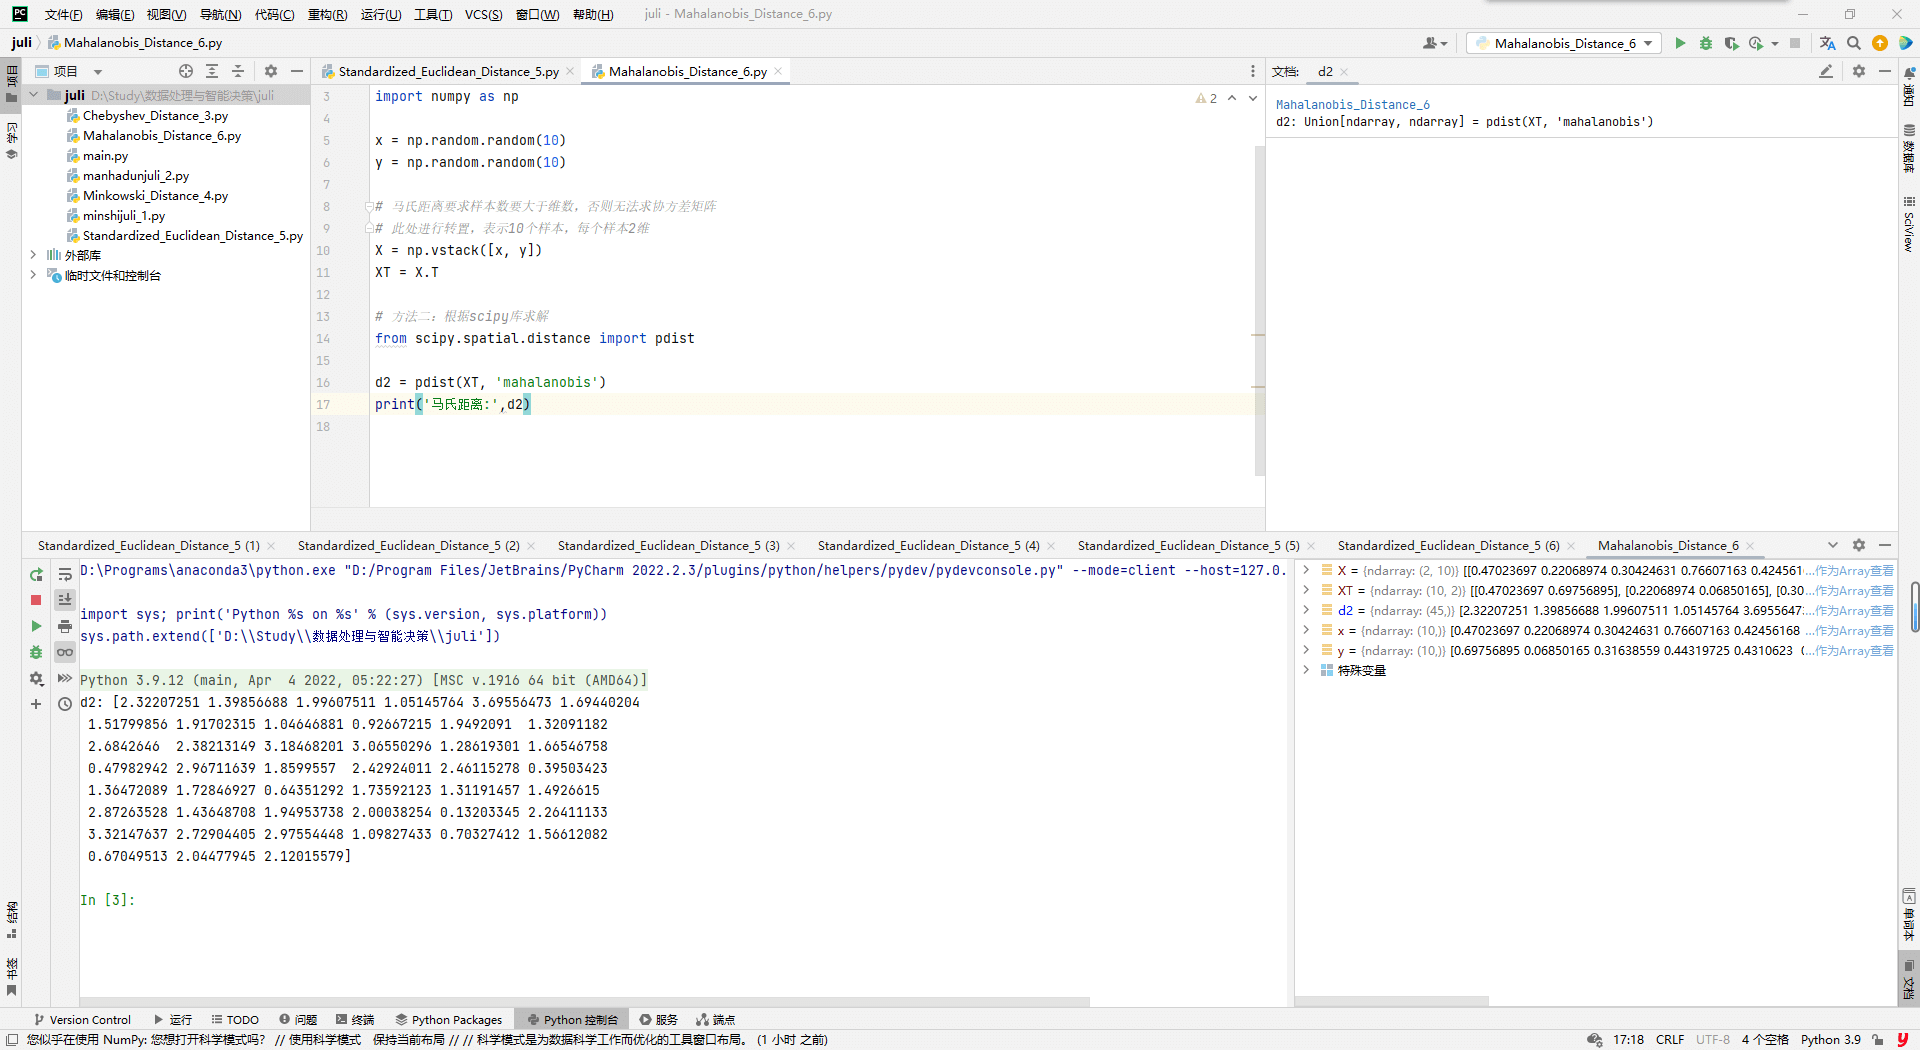Open console command history clock icon
Image resolution: width=1920 pixels, height=1050 pixels.
point(65,704)
